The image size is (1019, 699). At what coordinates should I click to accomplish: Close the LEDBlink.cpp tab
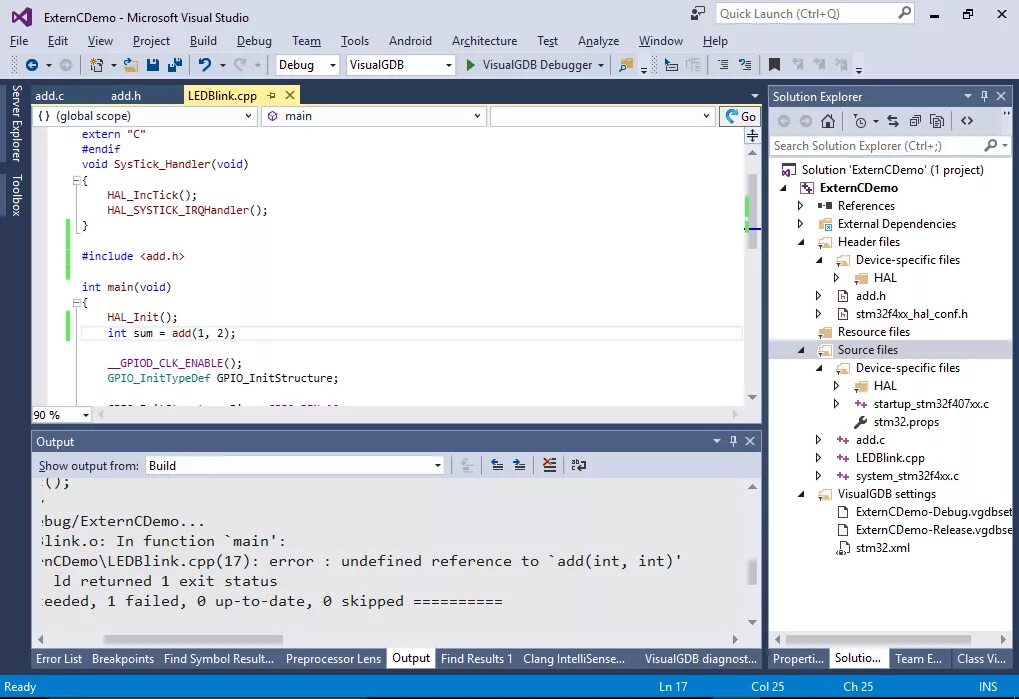(290, 95)
